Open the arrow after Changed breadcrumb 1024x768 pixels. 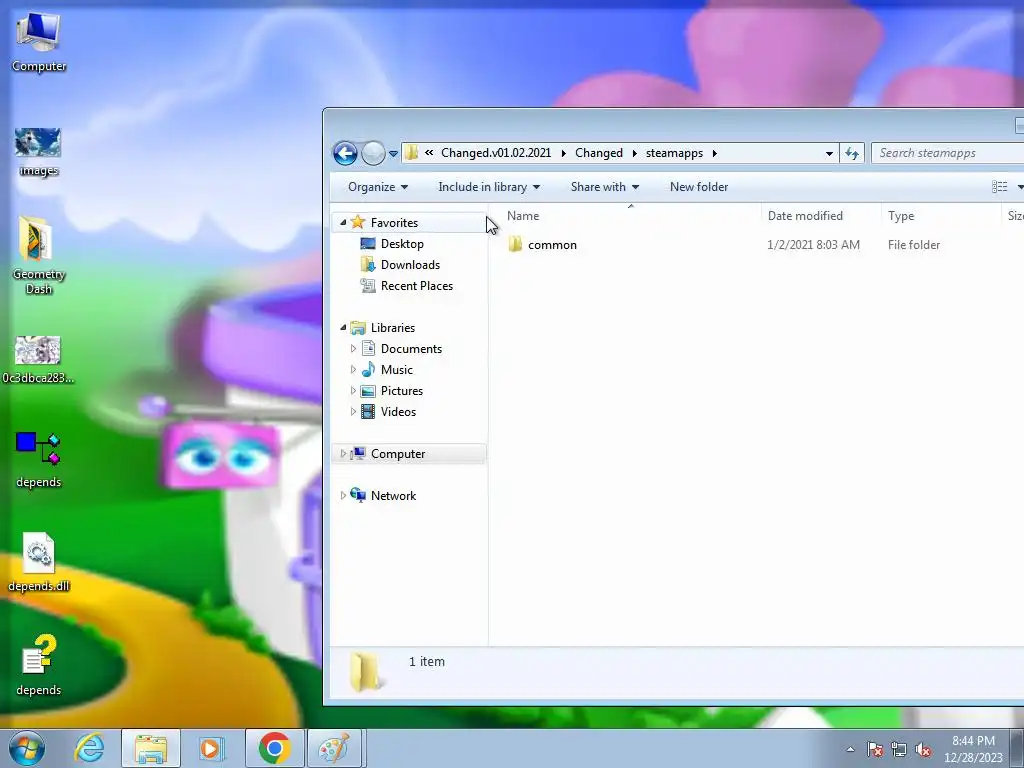click(x=635, y=153)
